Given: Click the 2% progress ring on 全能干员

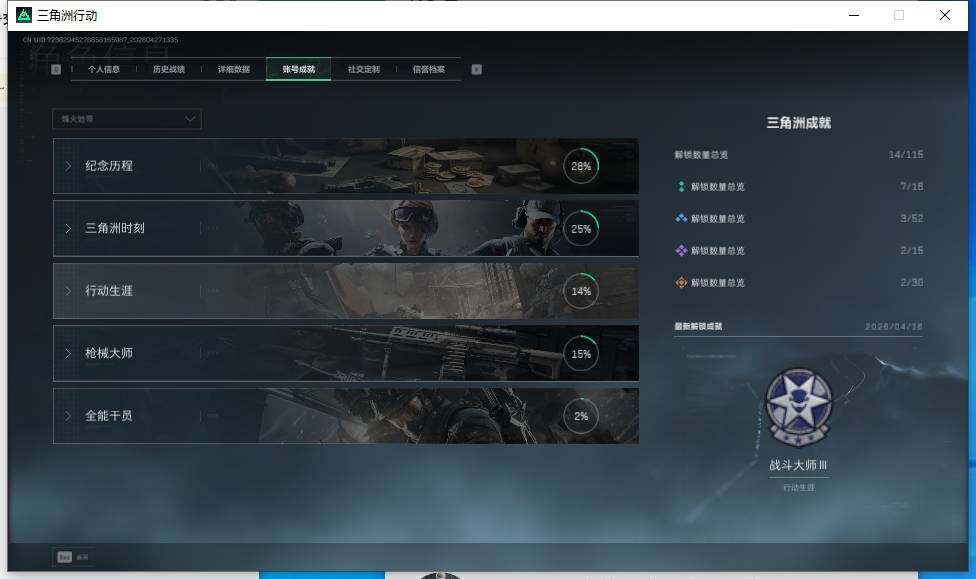Looking at the screenshot, I should 581,416.
